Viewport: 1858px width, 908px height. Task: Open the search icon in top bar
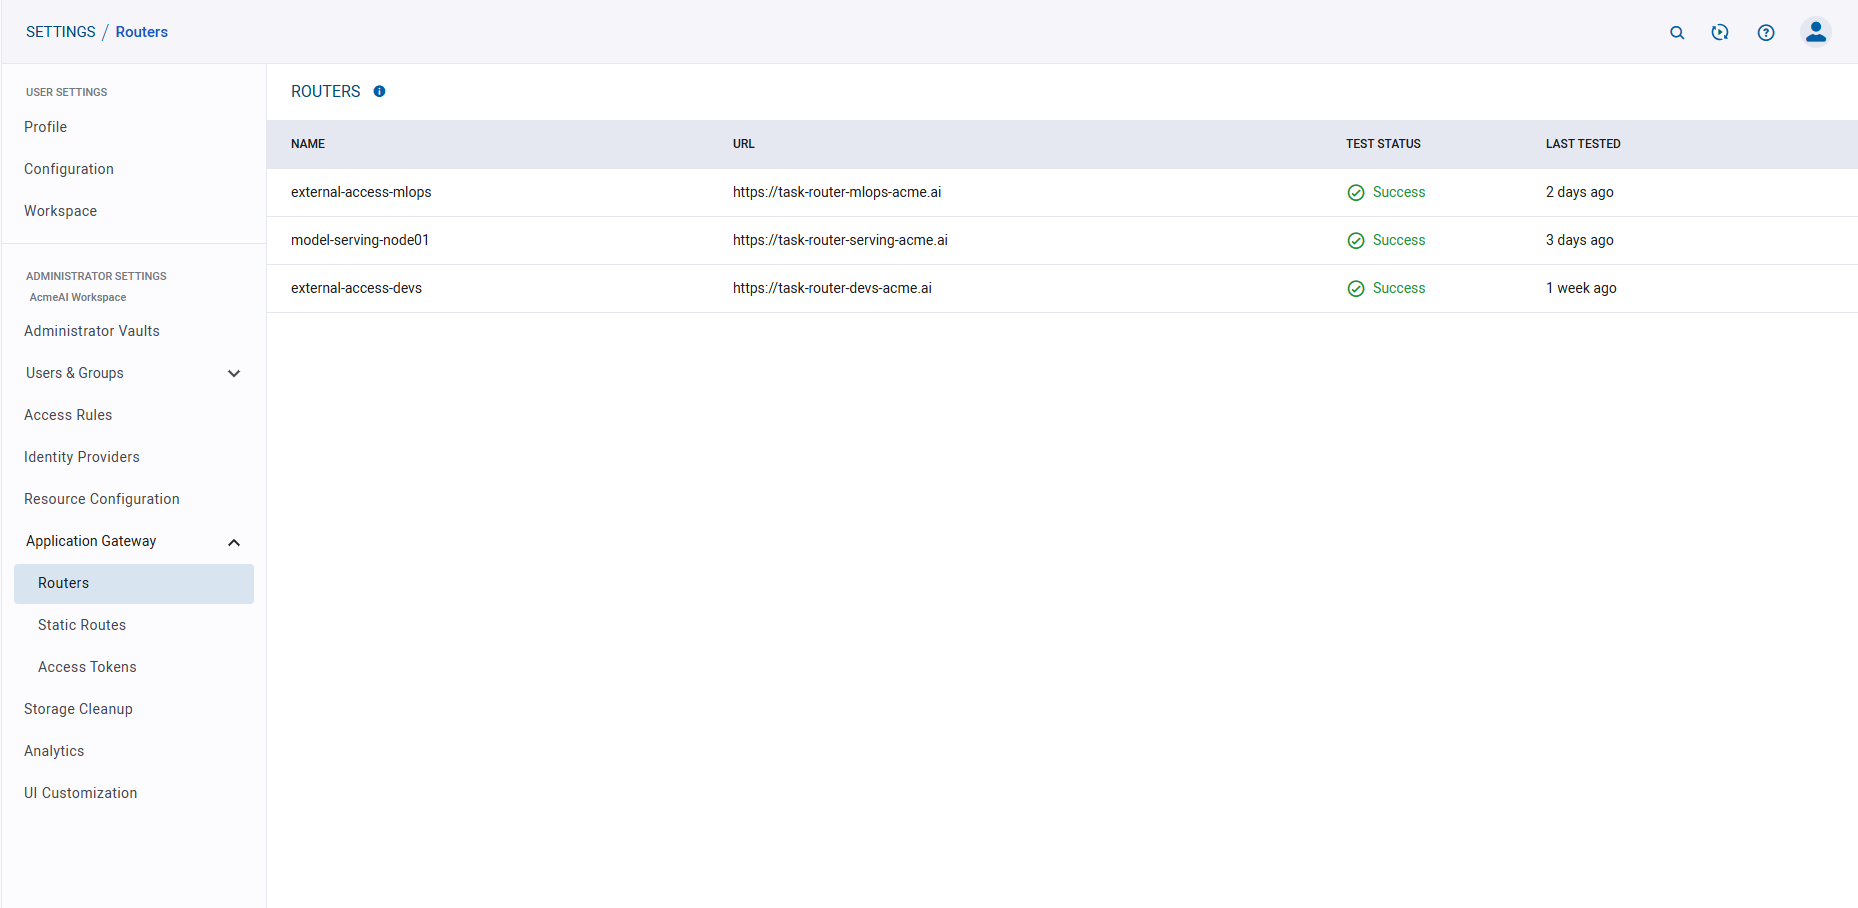[x=1677, y=32]
